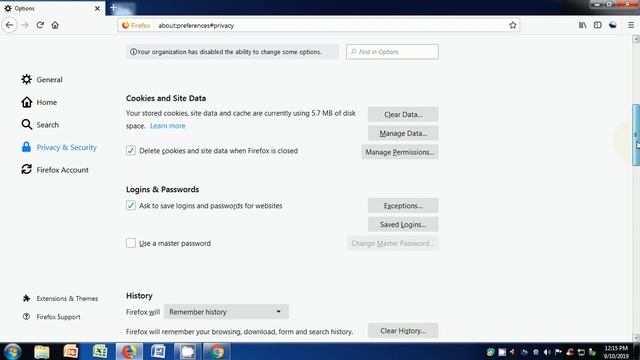The image size is (640, 360).
Task: Open the General settings category
Action: [42, 80]
